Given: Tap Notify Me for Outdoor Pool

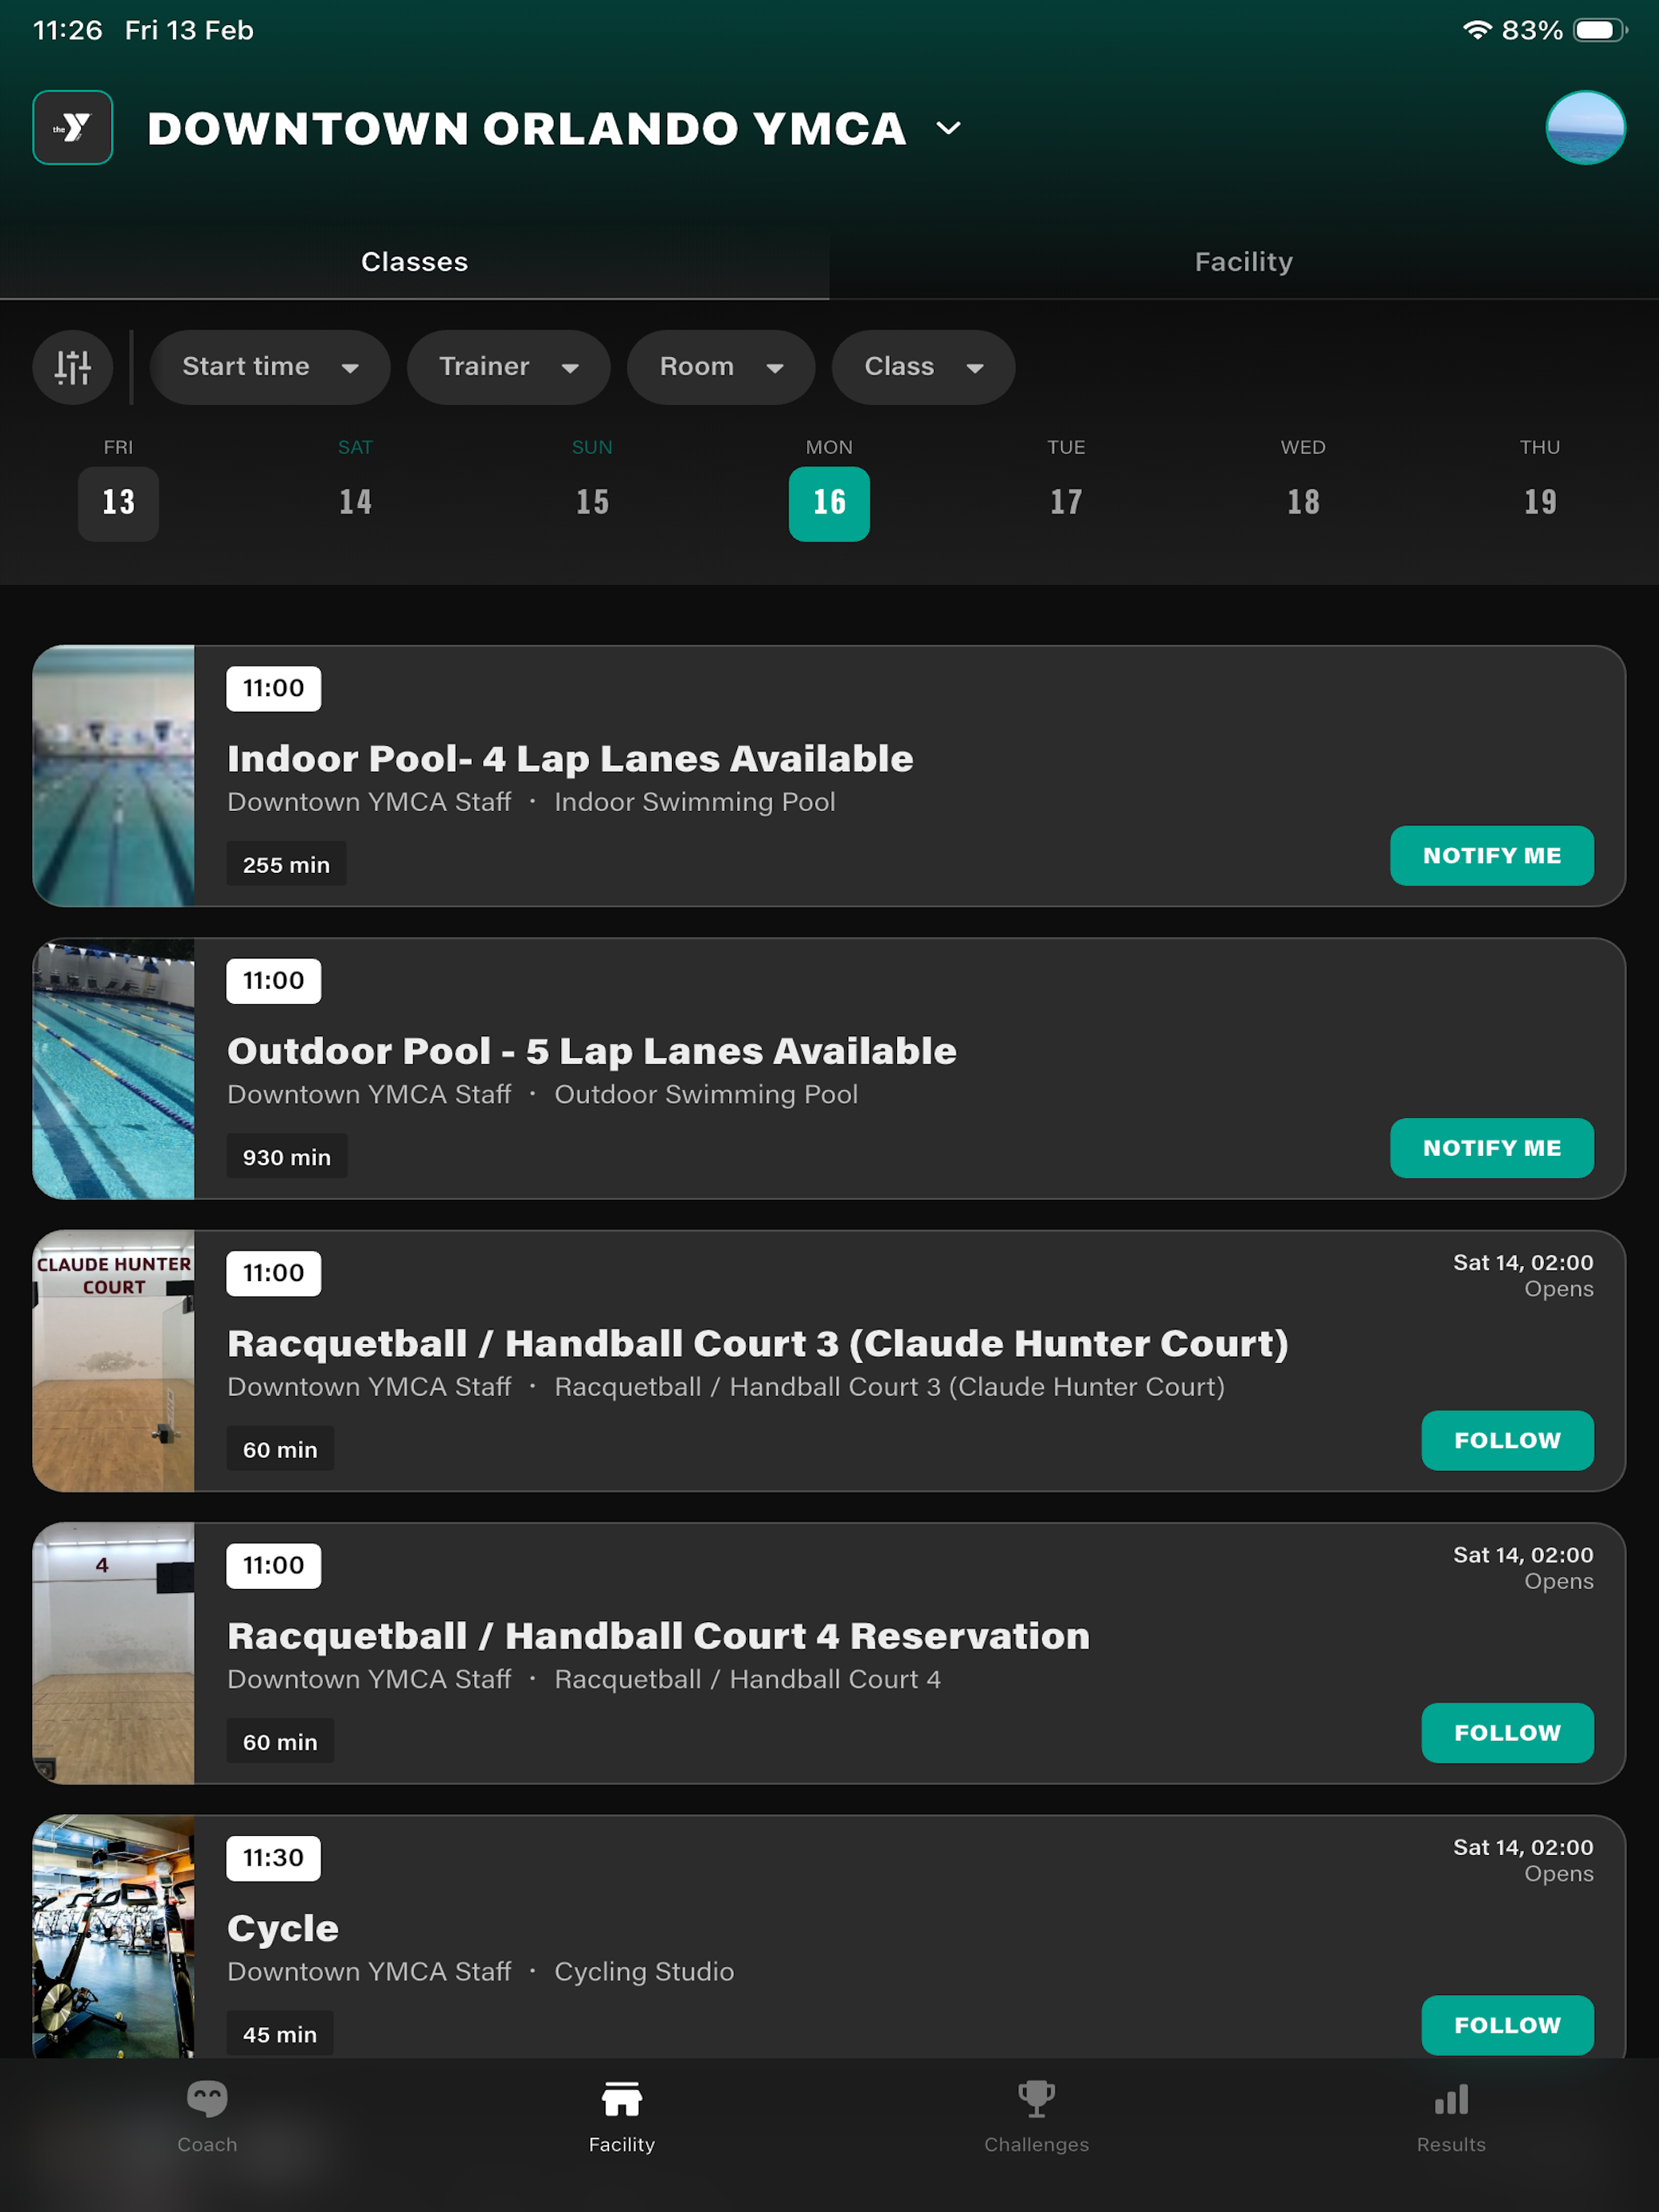Looking at the screenshot, I should click(x=1491, y=1148).
